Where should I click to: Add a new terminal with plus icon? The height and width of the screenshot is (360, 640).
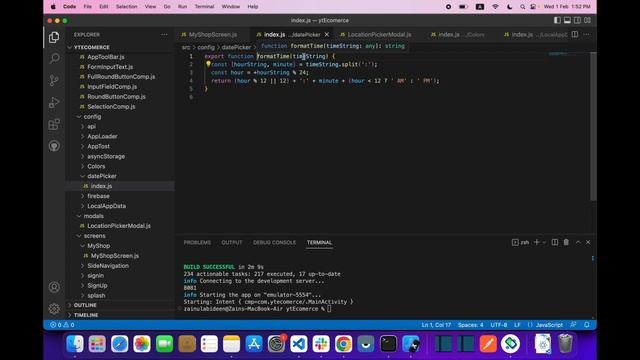coord(537,242)
